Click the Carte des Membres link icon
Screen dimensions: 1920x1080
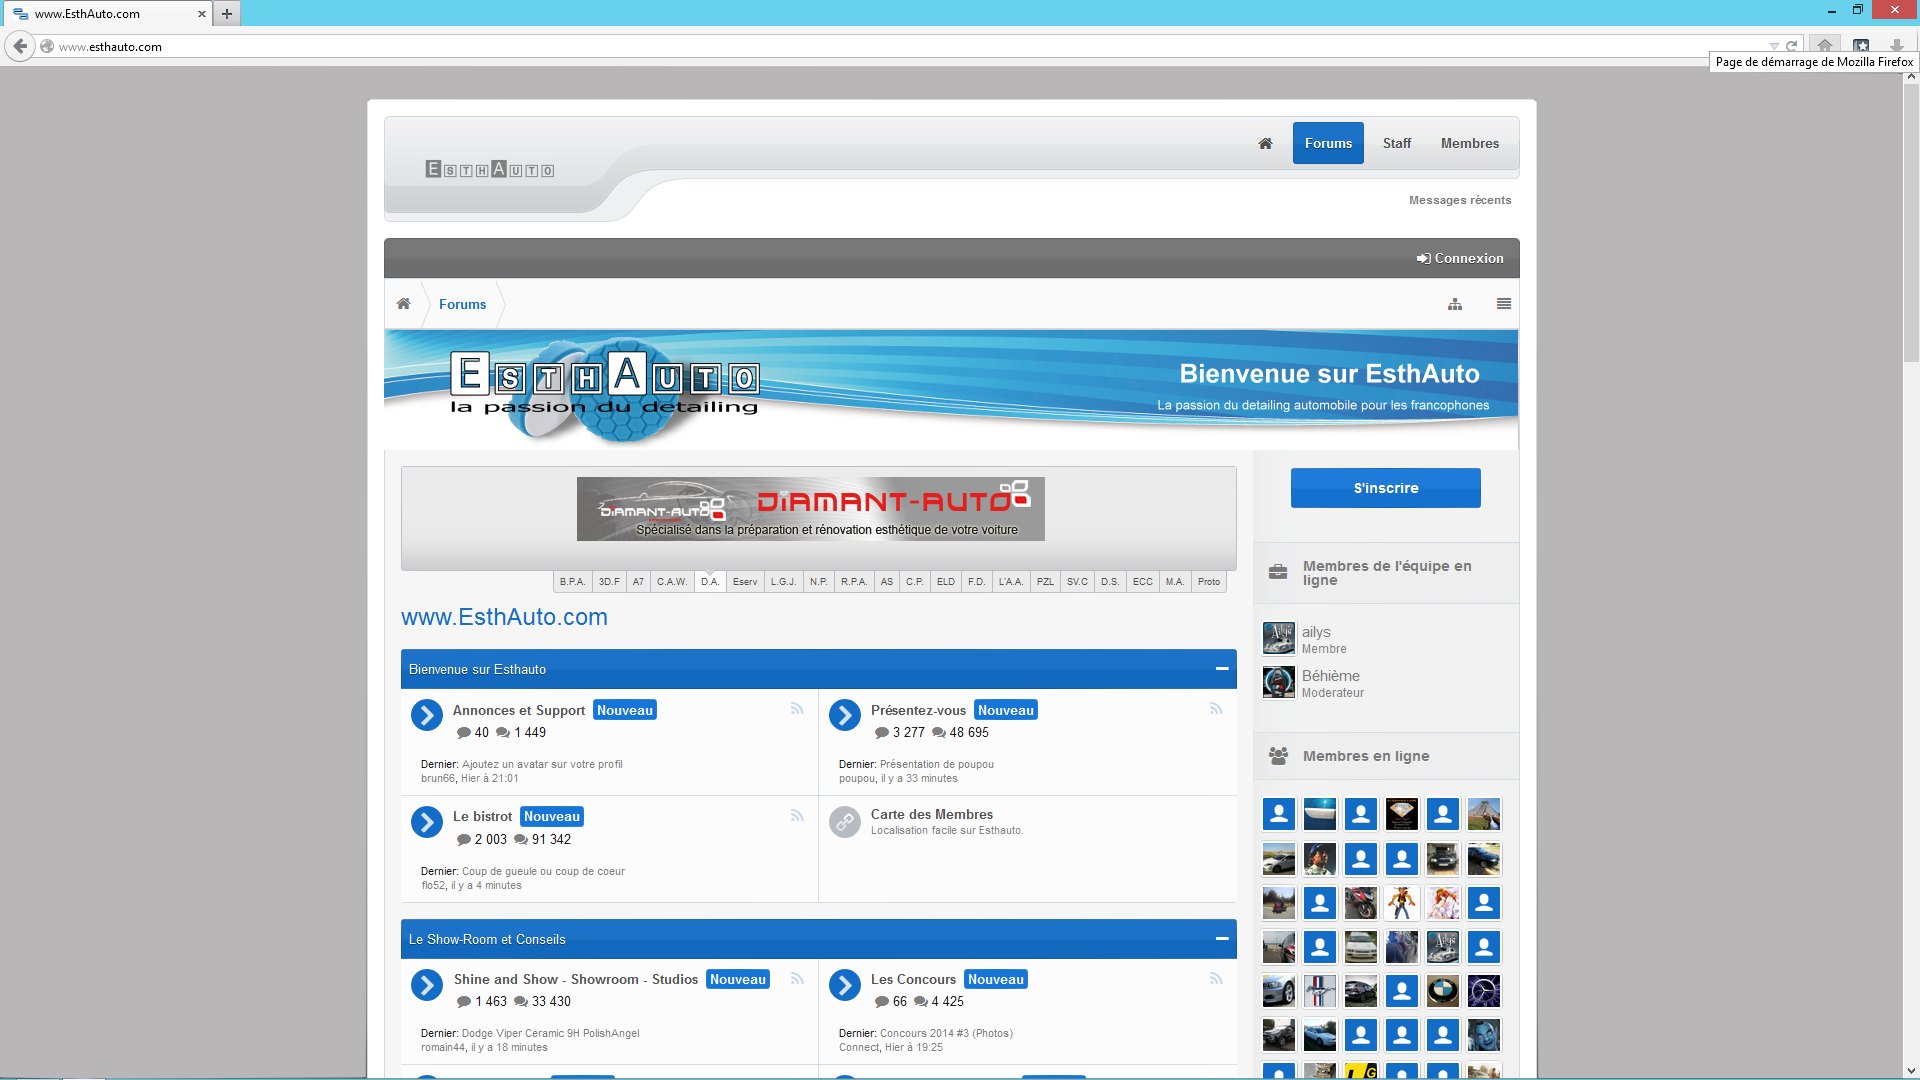click(x=845, y=822)
